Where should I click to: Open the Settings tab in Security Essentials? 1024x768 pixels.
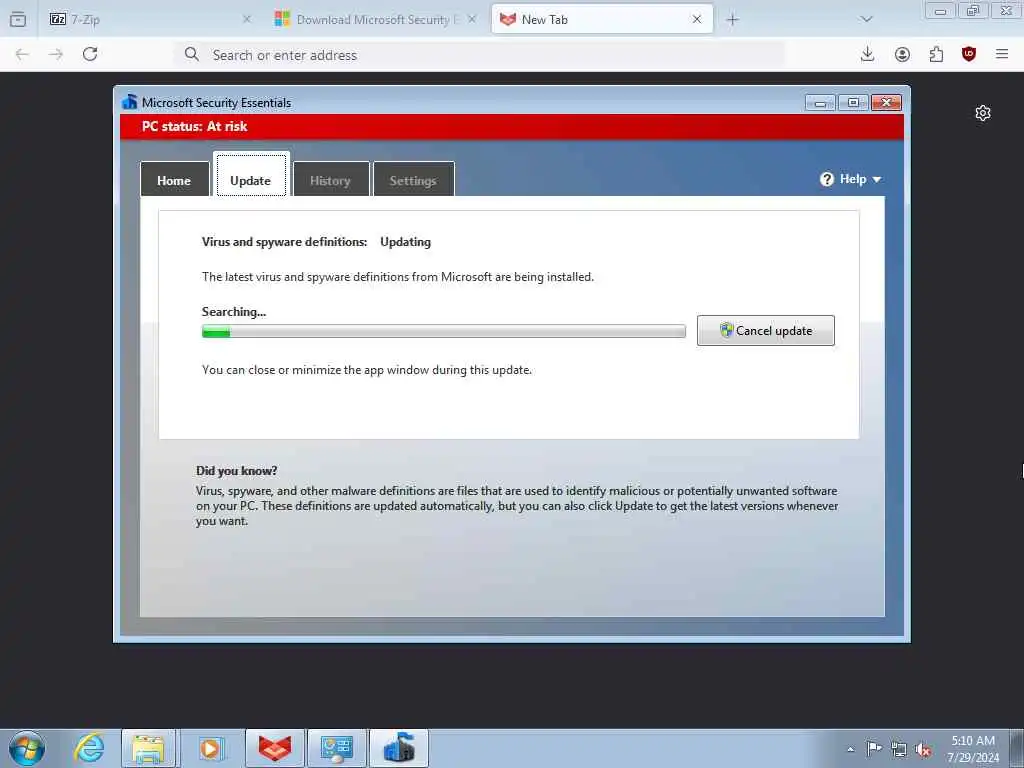(x=413, y=180)
